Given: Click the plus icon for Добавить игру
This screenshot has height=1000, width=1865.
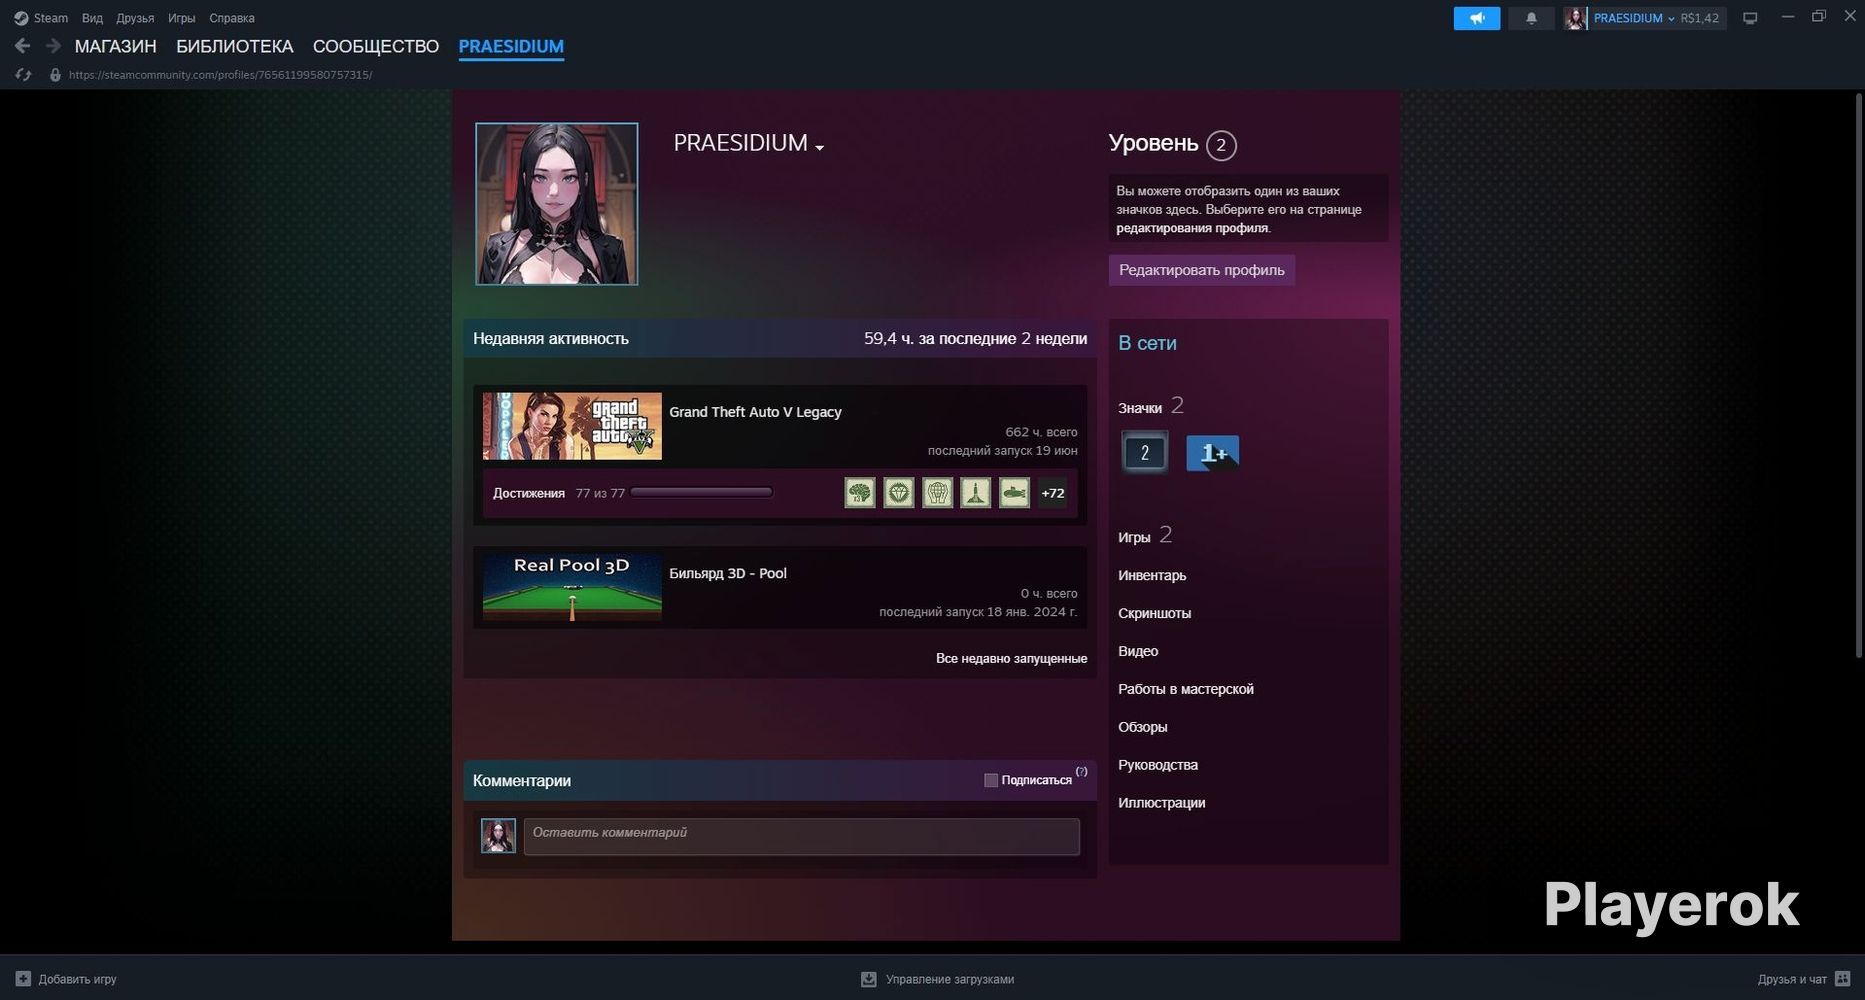Looking at the screenshot, I should pyautogui.click(x=23, y=979).
